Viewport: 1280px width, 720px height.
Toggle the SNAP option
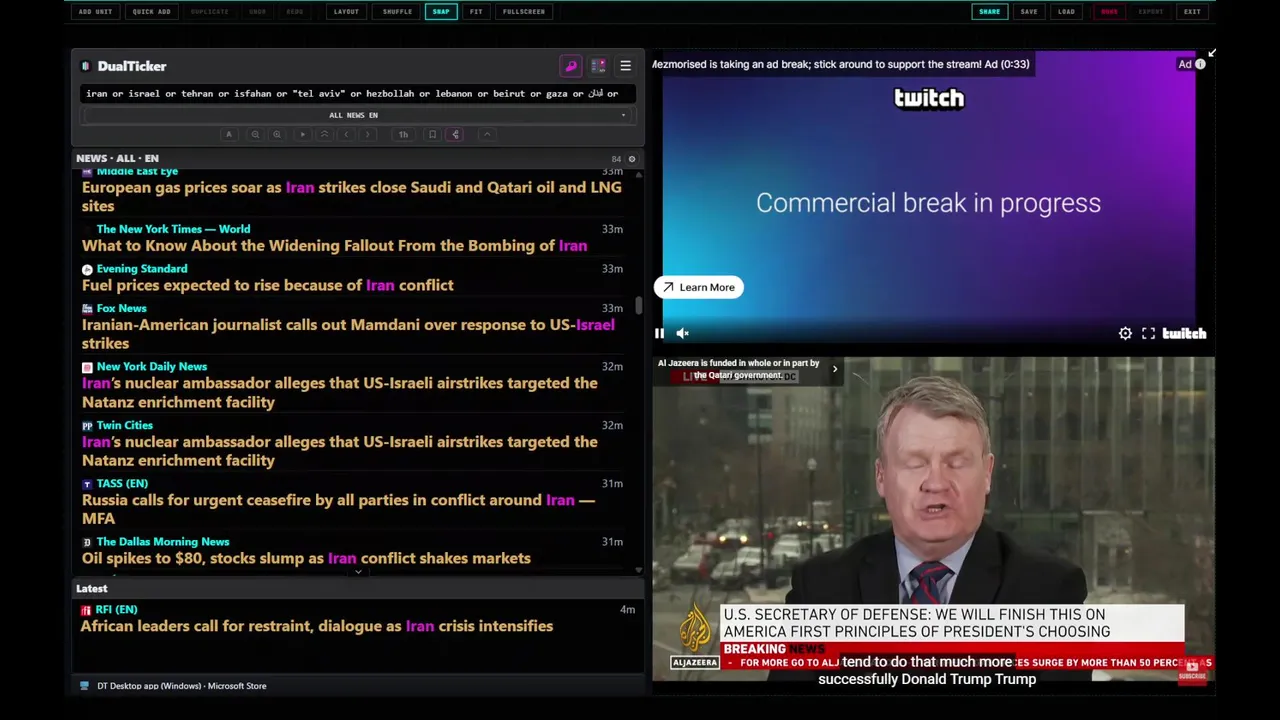pos(441,12)
